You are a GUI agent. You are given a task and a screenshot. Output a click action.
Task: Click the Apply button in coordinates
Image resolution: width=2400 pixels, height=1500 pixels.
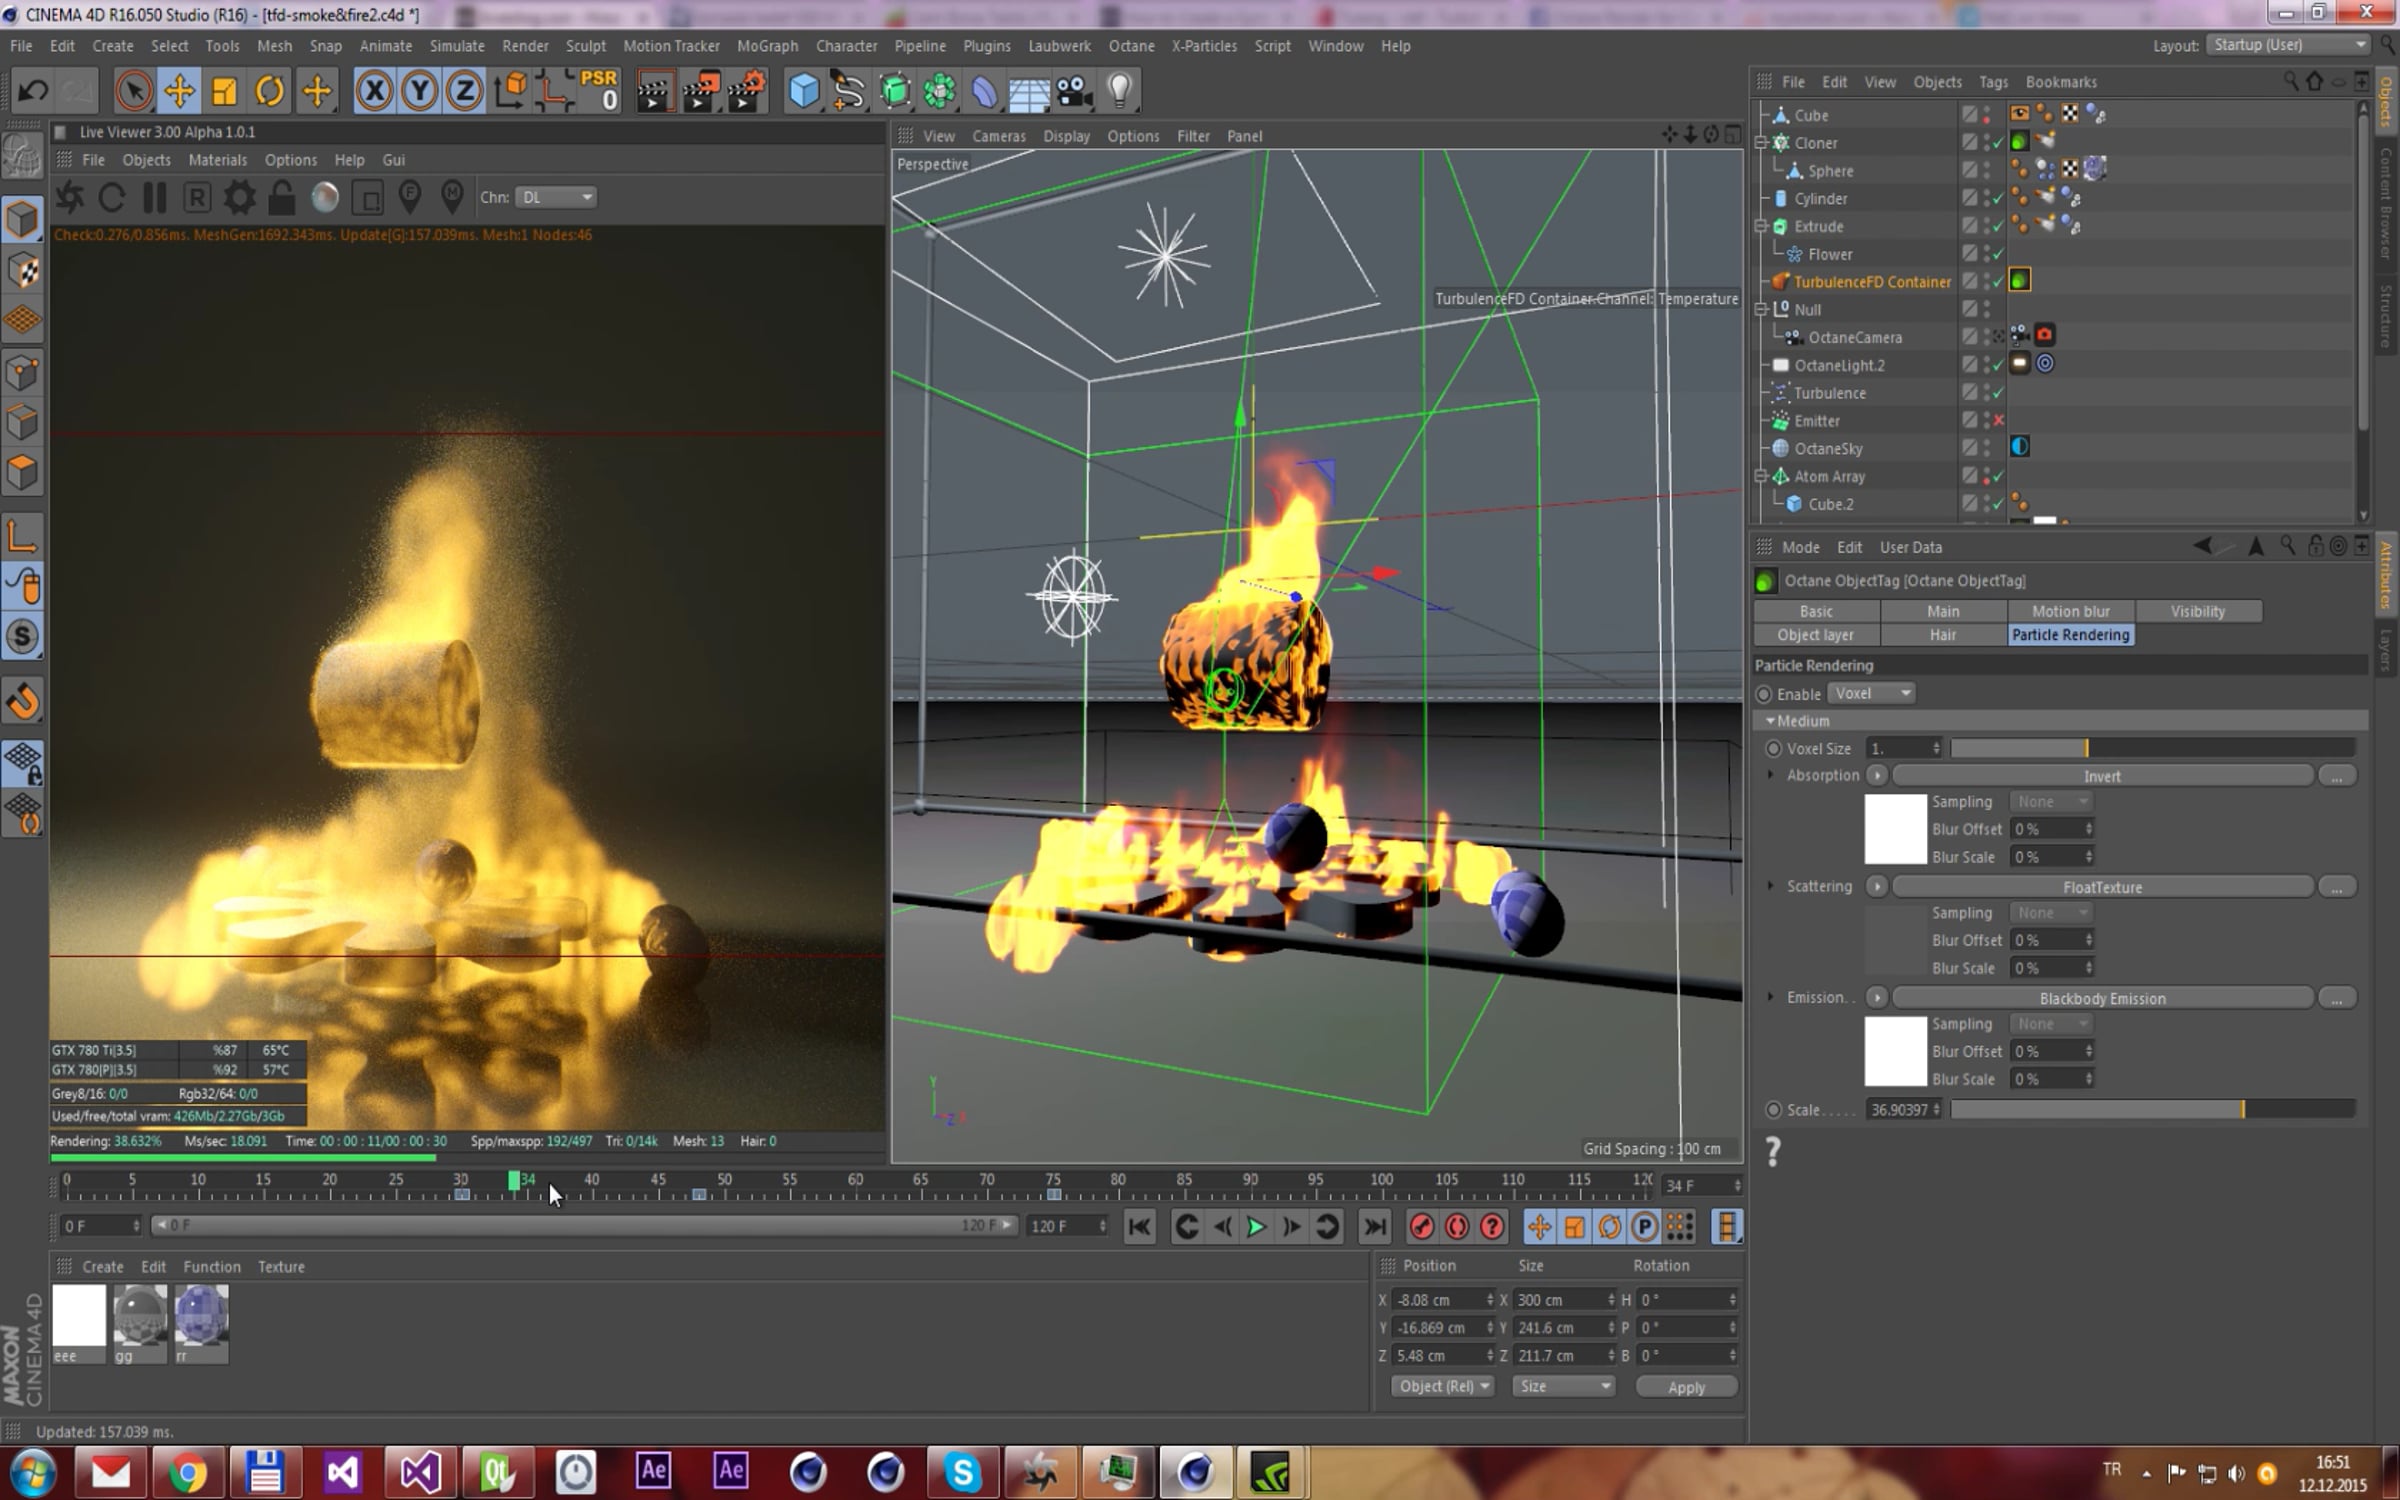pyautogui.click(x=1686, y=1387)
